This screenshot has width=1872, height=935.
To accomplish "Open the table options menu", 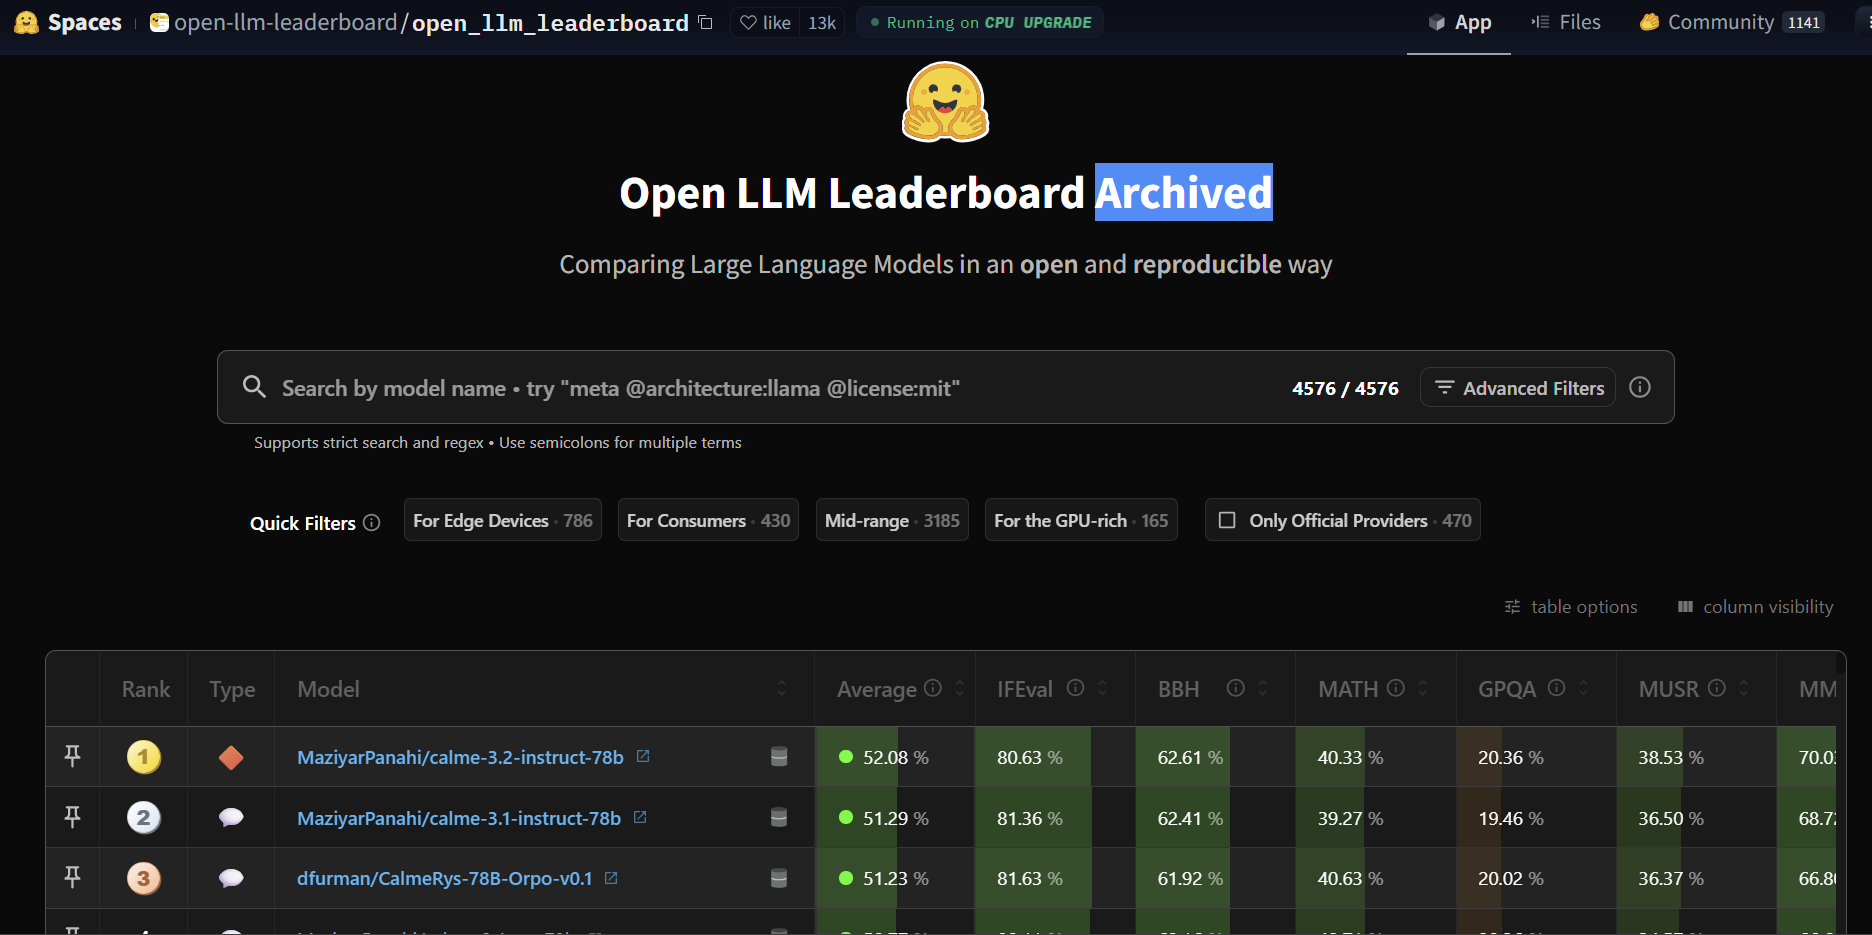I will 1571,607.
